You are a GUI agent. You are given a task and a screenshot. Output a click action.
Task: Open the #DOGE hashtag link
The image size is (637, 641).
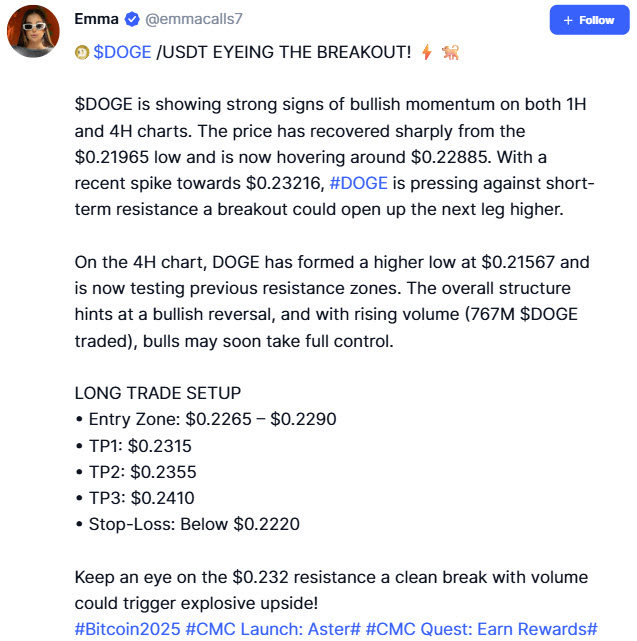(358, 183)
